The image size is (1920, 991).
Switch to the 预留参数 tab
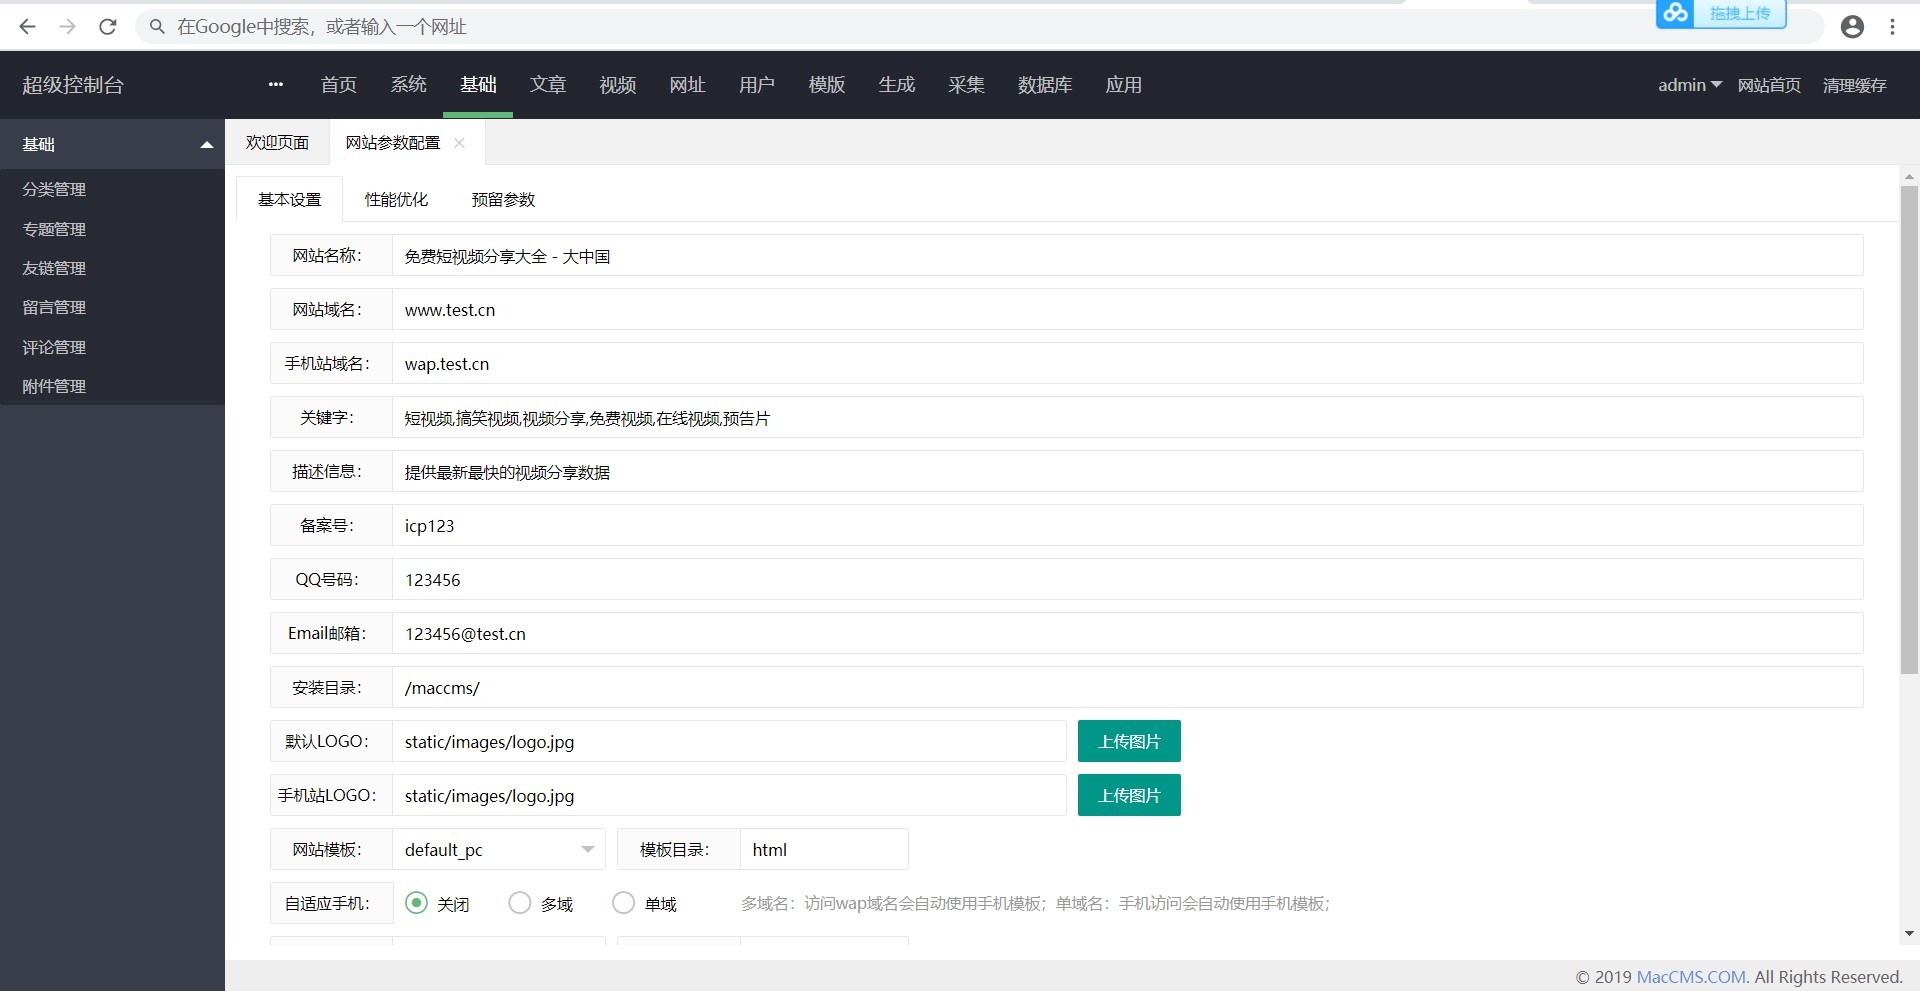click(503, 199)
